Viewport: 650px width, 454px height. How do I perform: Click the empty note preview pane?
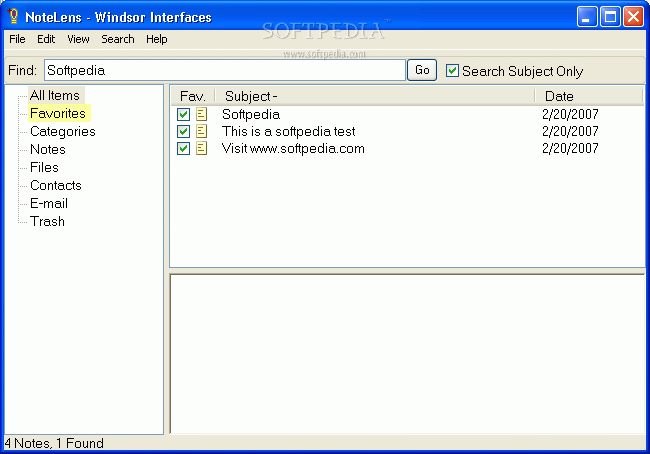pos(407,354)
